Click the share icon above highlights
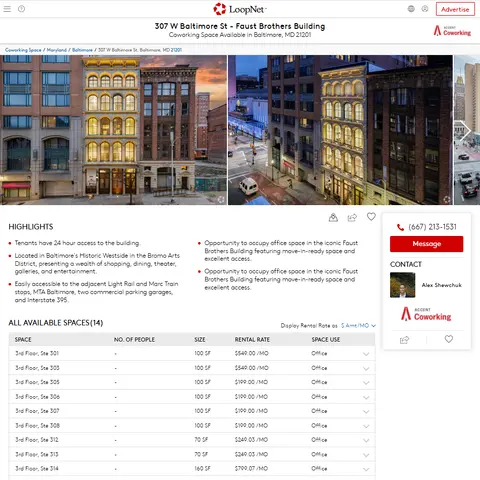480x480 pixels. tap(352, 218)
